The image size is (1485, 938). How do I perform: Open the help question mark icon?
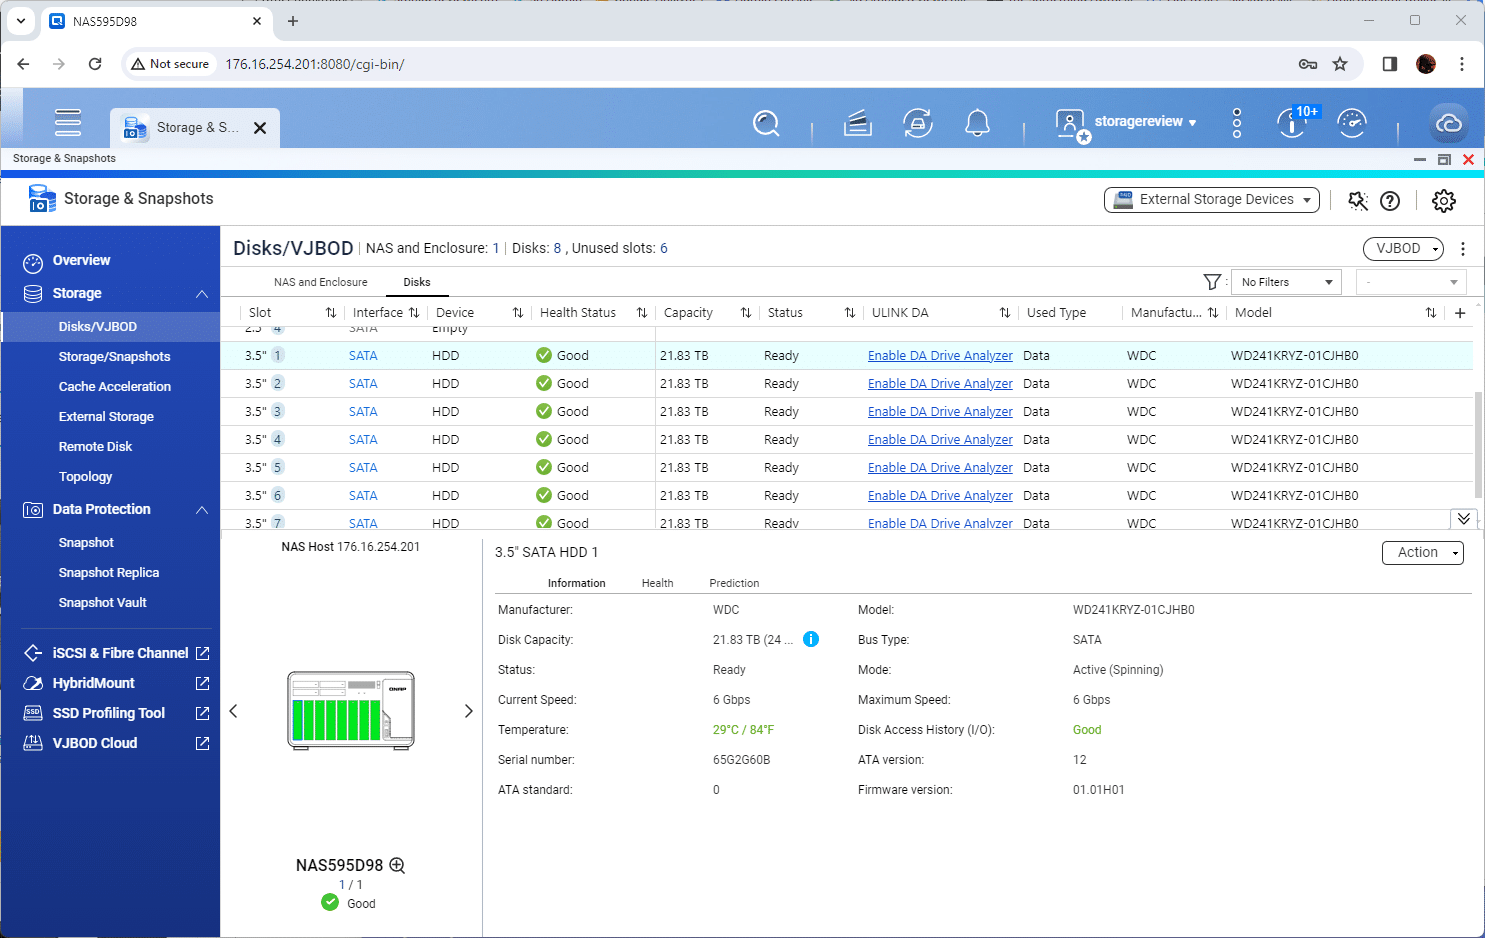pyautogui.click(x=1390, y=200)
